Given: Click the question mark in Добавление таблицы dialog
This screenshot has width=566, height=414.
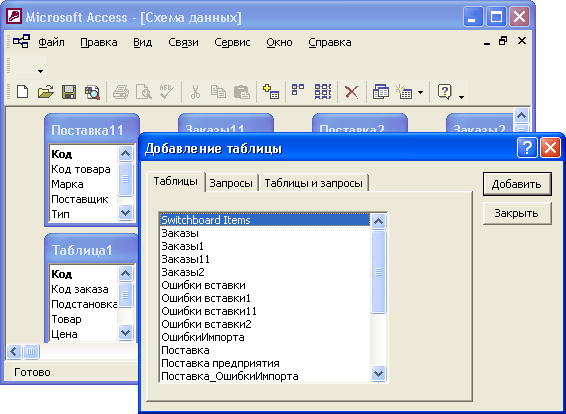Looking at the screenshot, I should click(527, 147).
